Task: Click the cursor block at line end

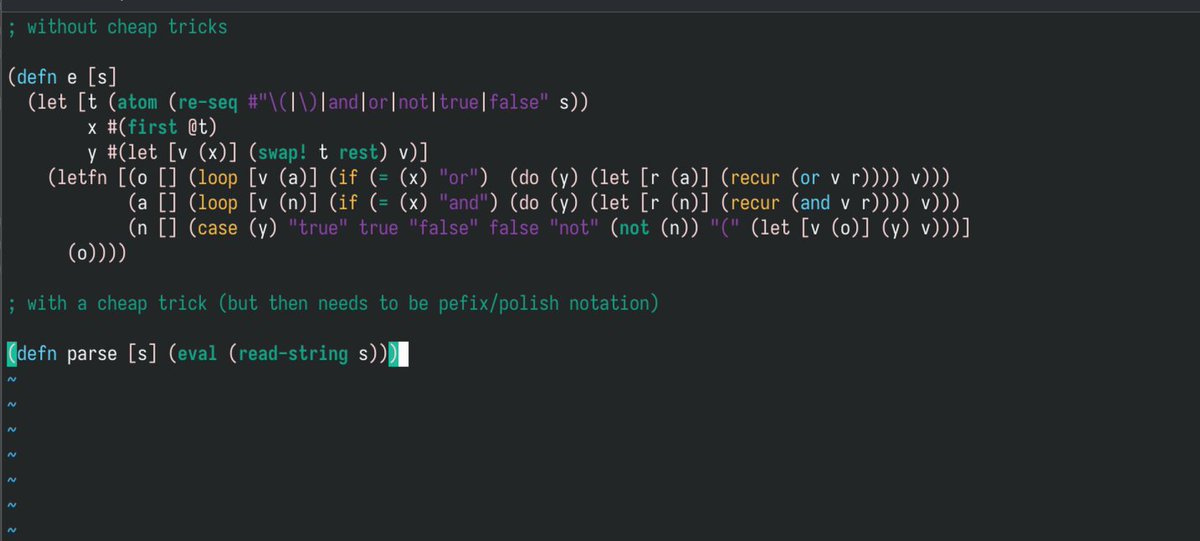Action: (x=404, y=353)
